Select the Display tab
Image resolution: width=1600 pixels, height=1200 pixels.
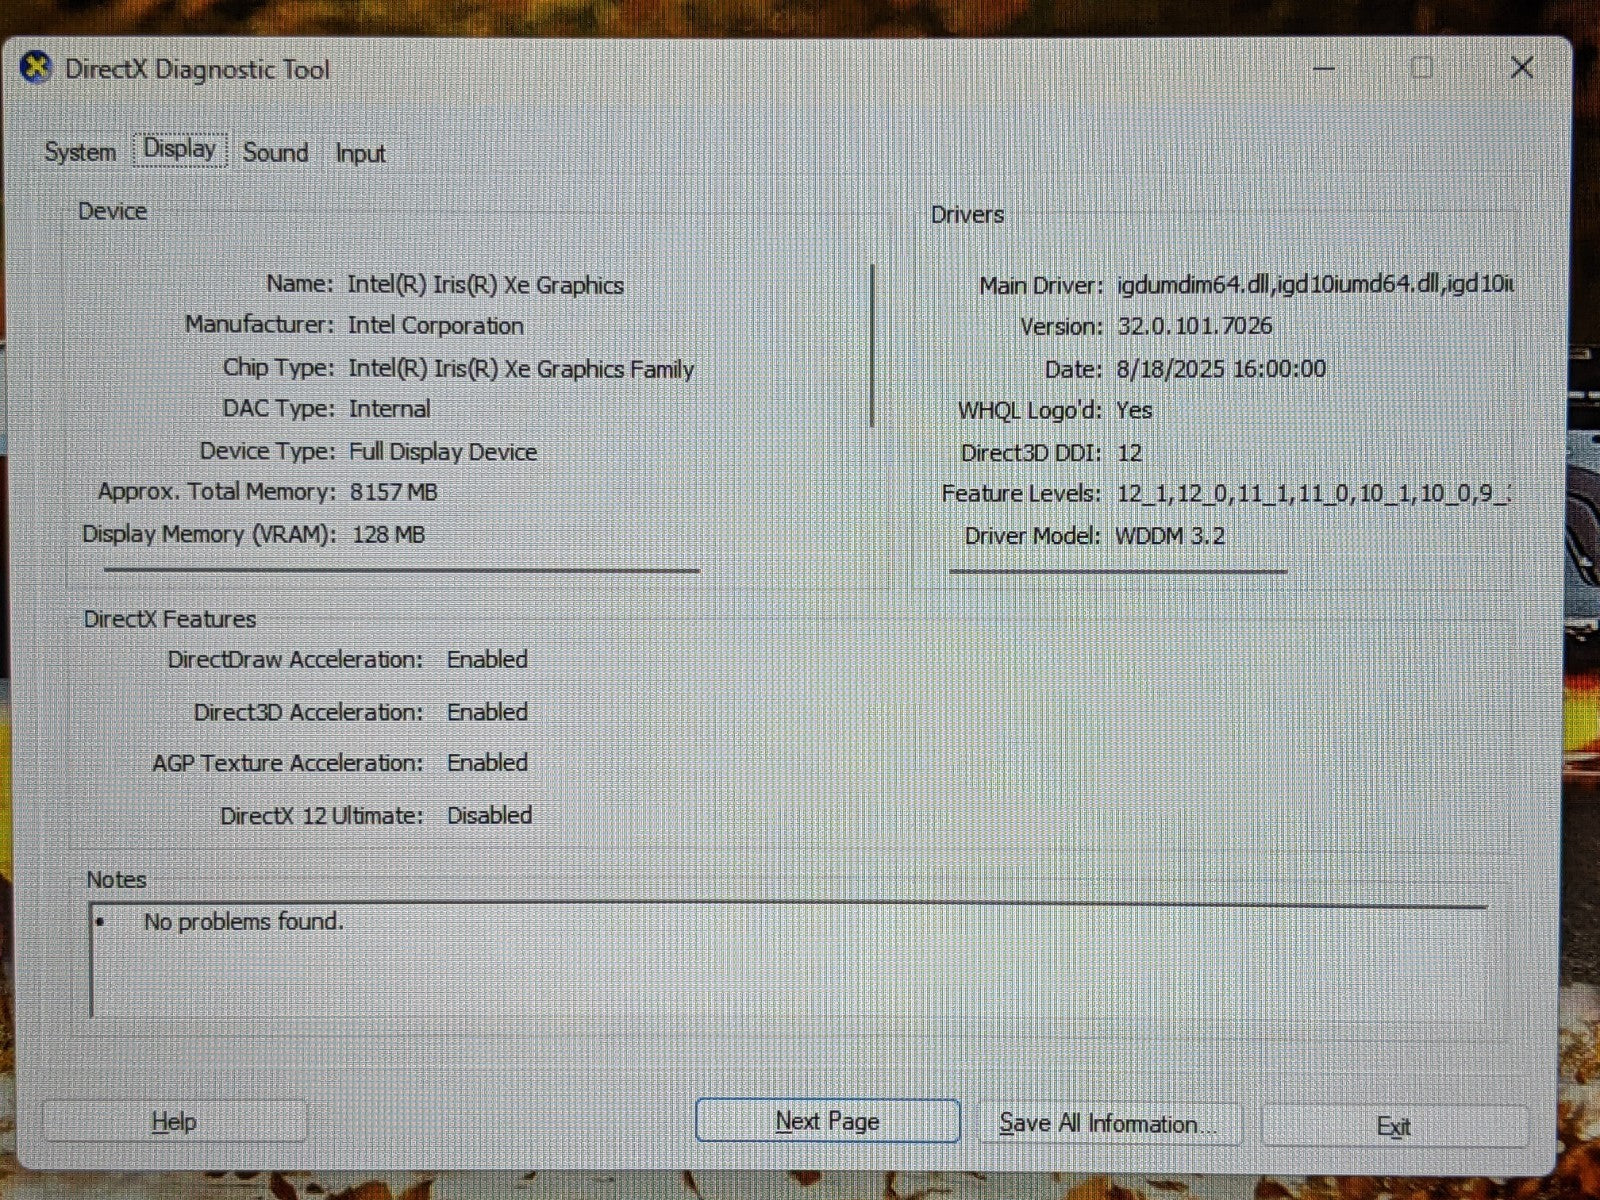(x=180, y=150)
